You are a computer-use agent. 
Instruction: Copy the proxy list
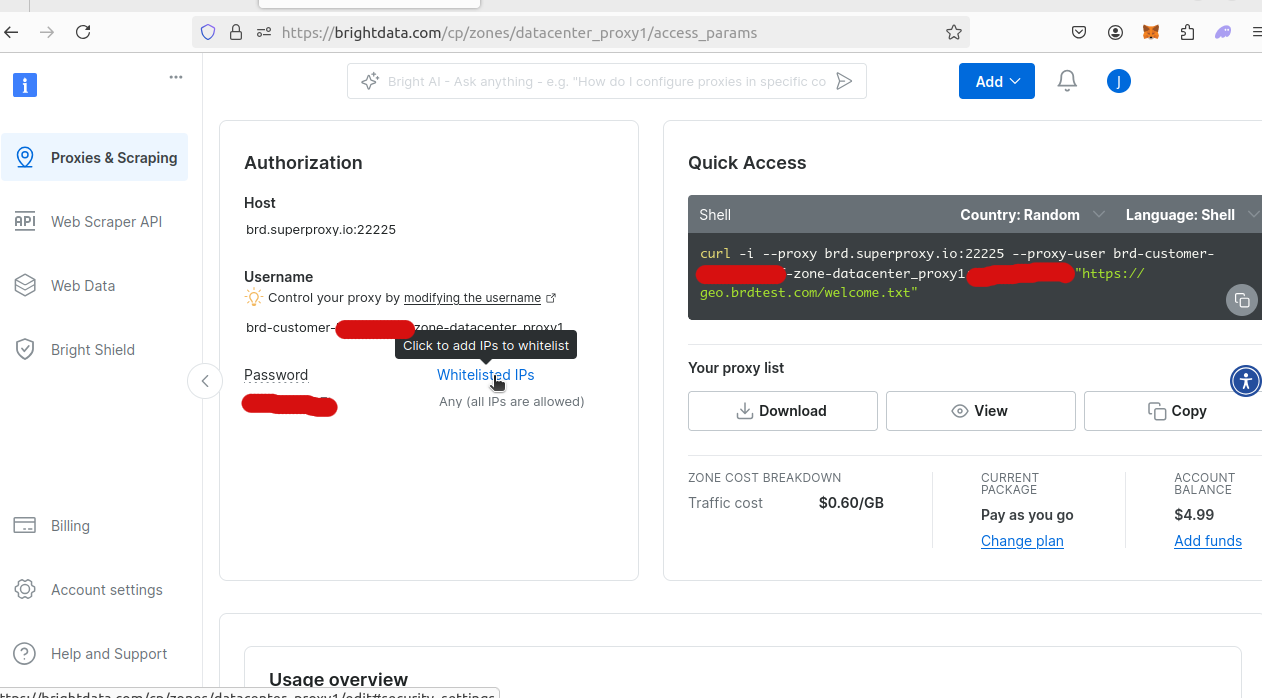1173,411
